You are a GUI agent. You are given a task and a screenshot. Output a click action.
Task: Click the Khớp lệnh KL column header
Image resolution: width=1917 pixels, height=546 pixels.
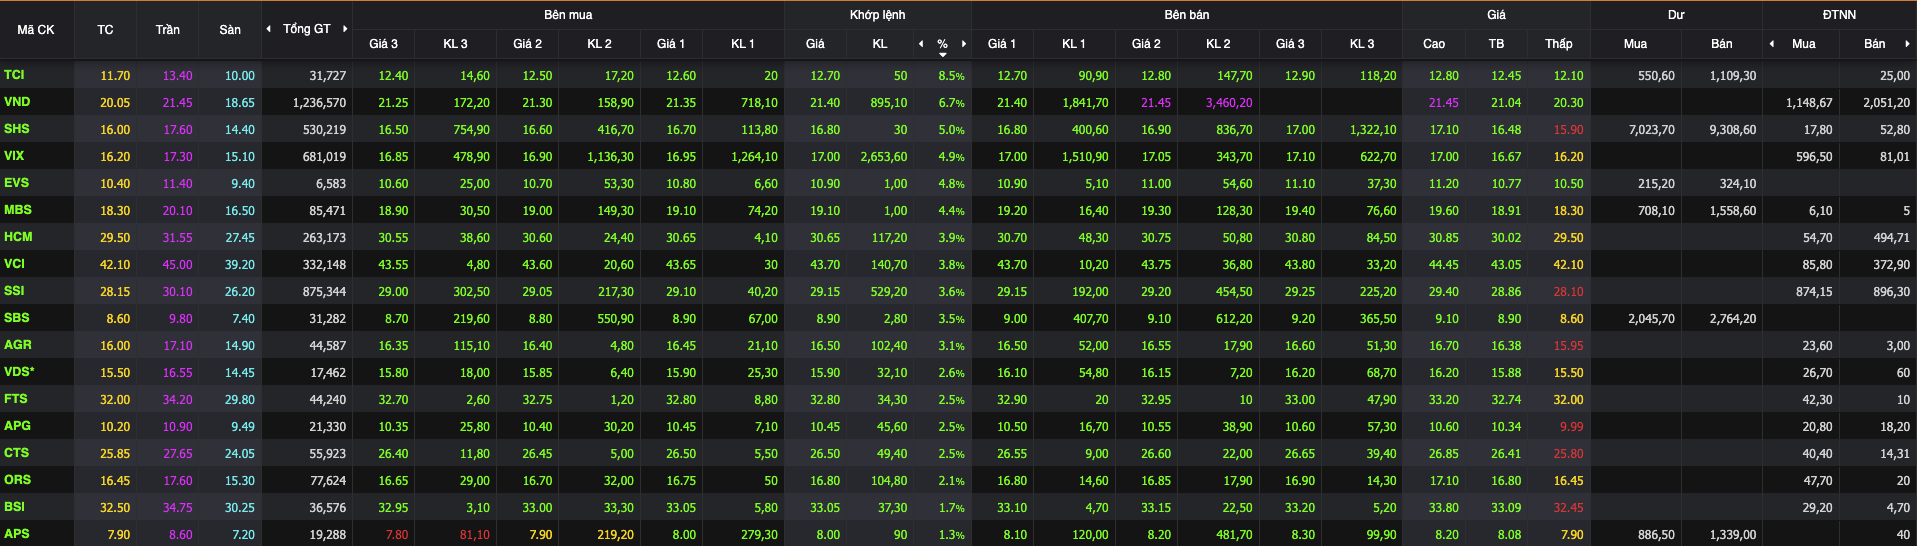click(880, 44)
